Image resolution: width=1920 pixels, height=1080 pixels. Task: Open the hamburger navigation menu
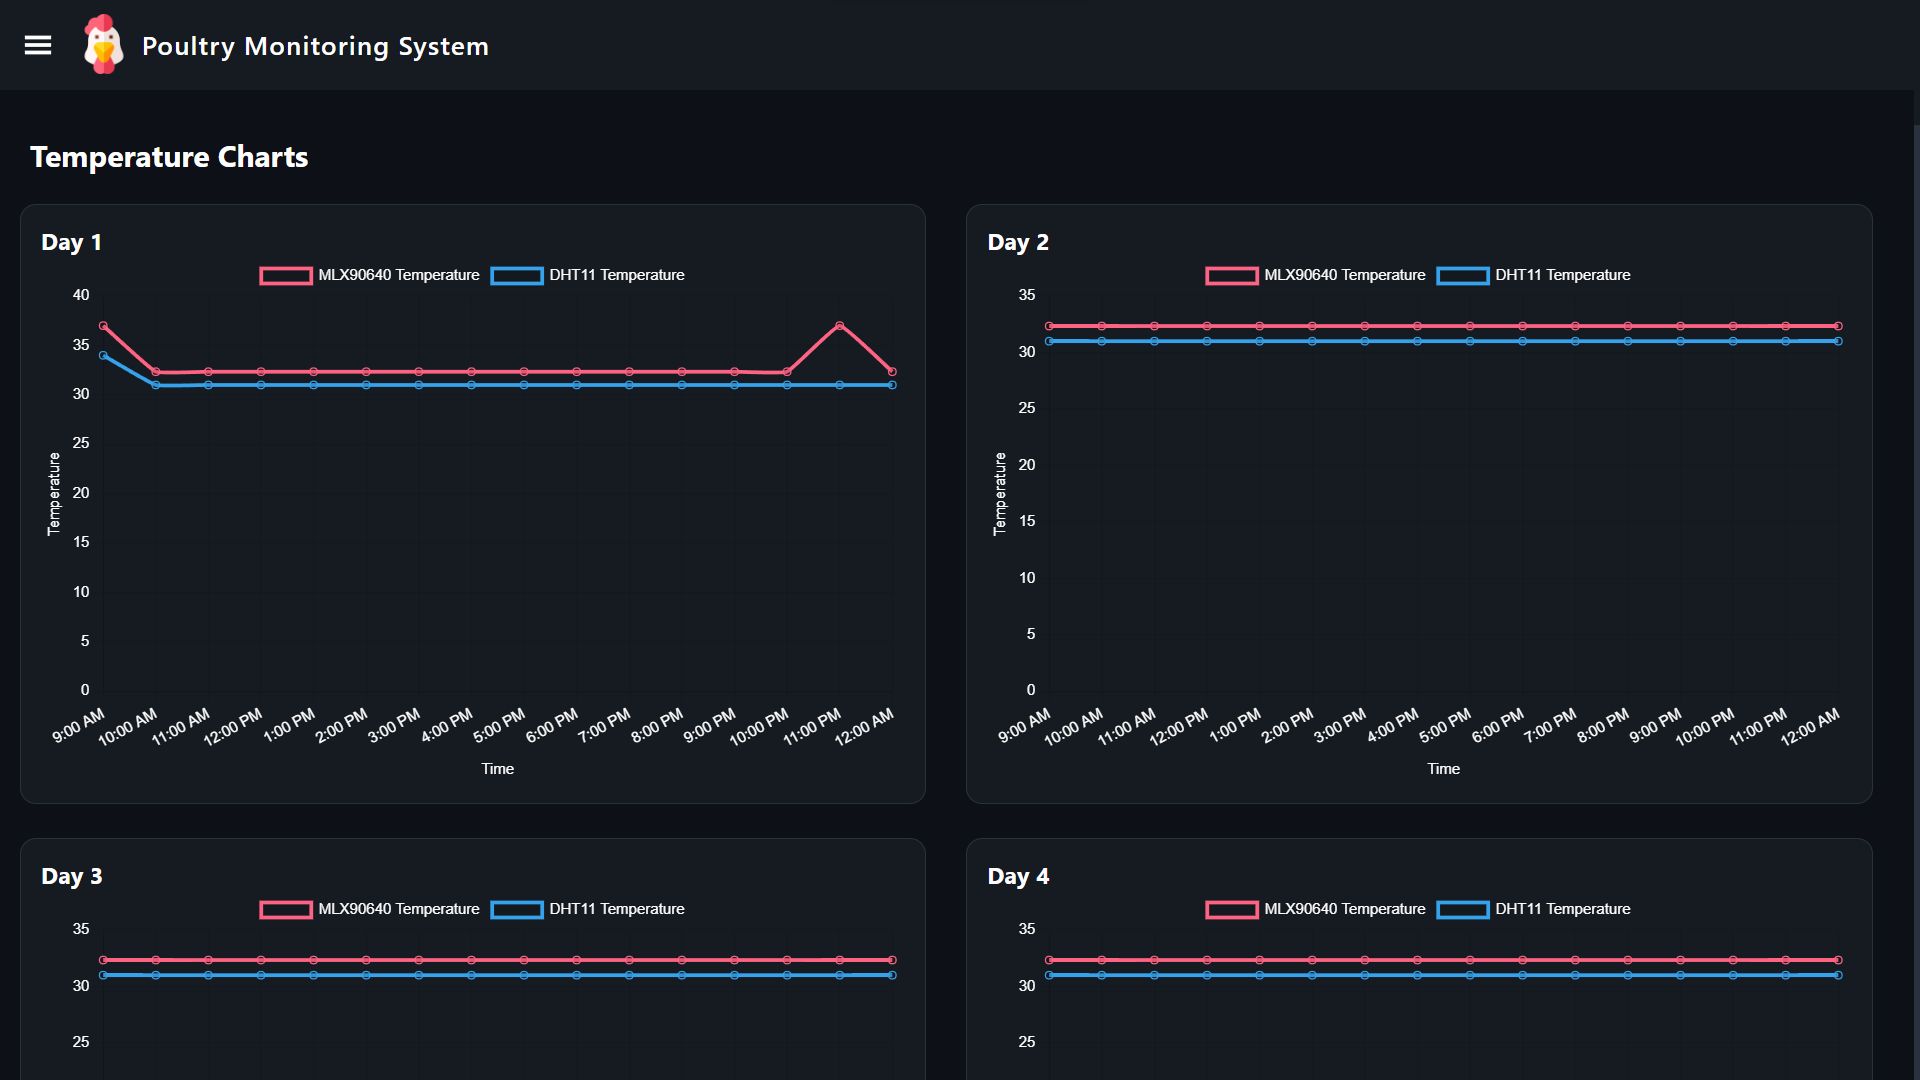[x=38, y=45]
